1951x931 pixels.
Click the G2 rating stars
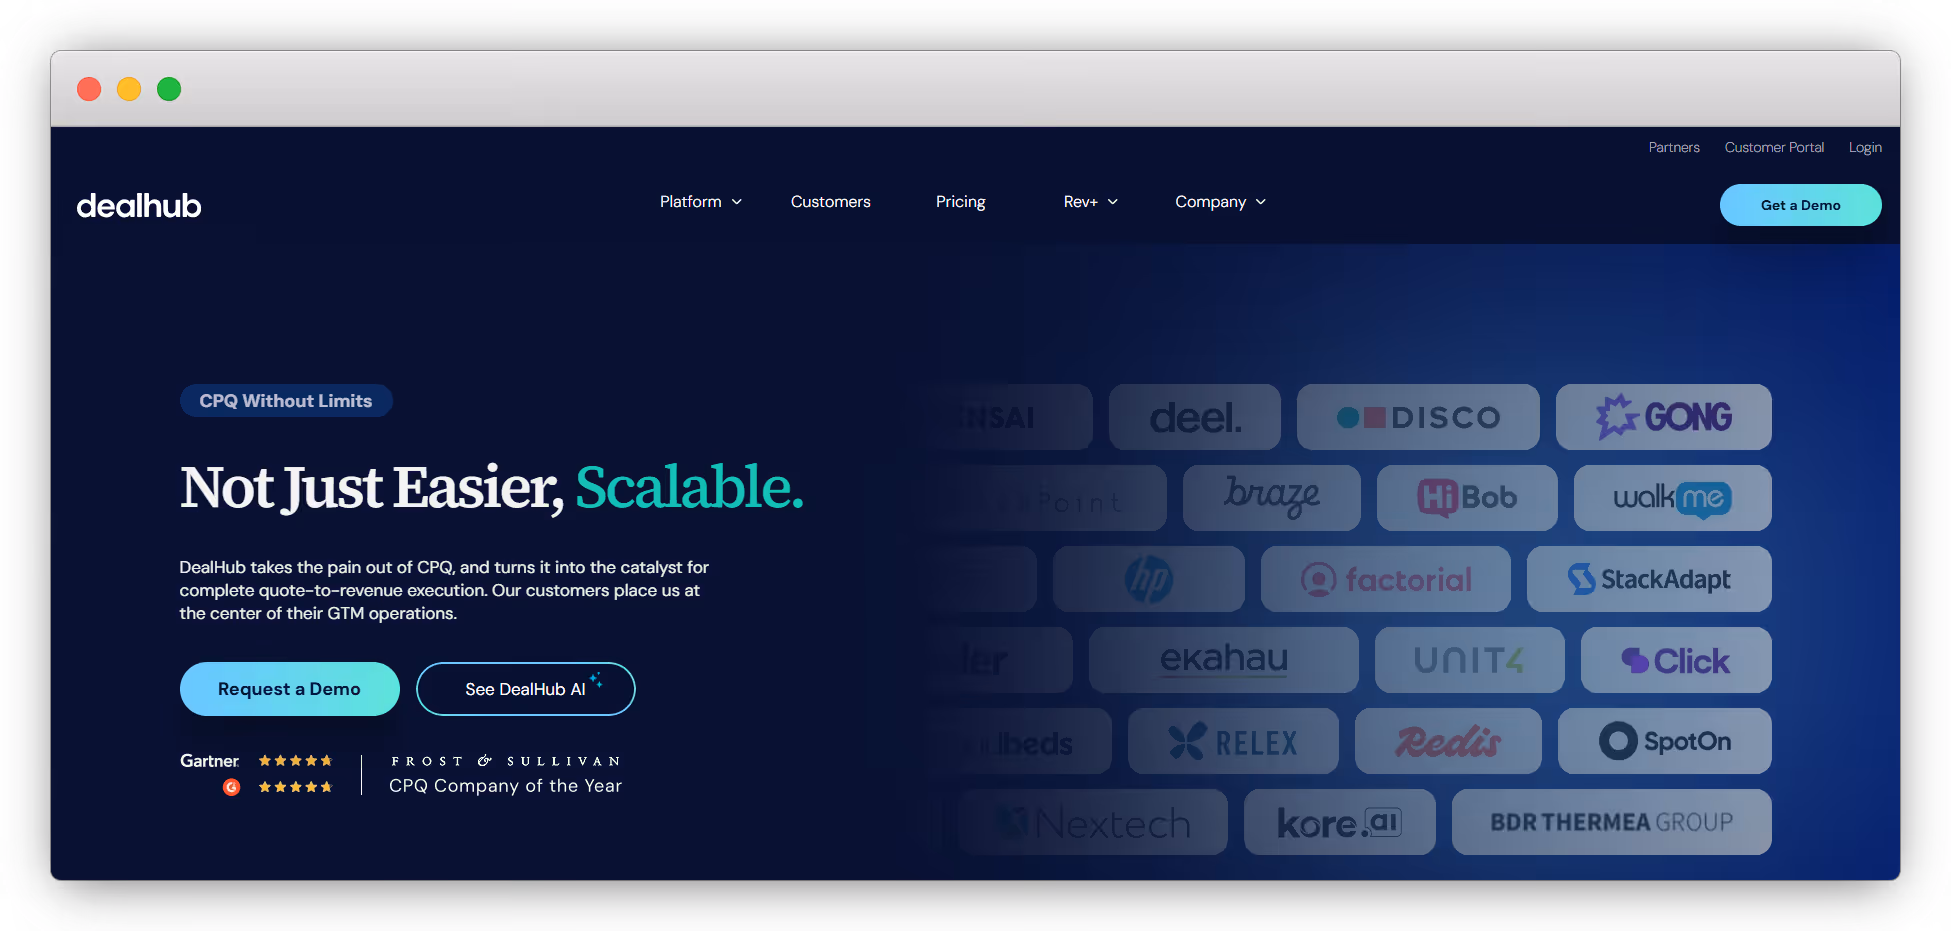295,787
